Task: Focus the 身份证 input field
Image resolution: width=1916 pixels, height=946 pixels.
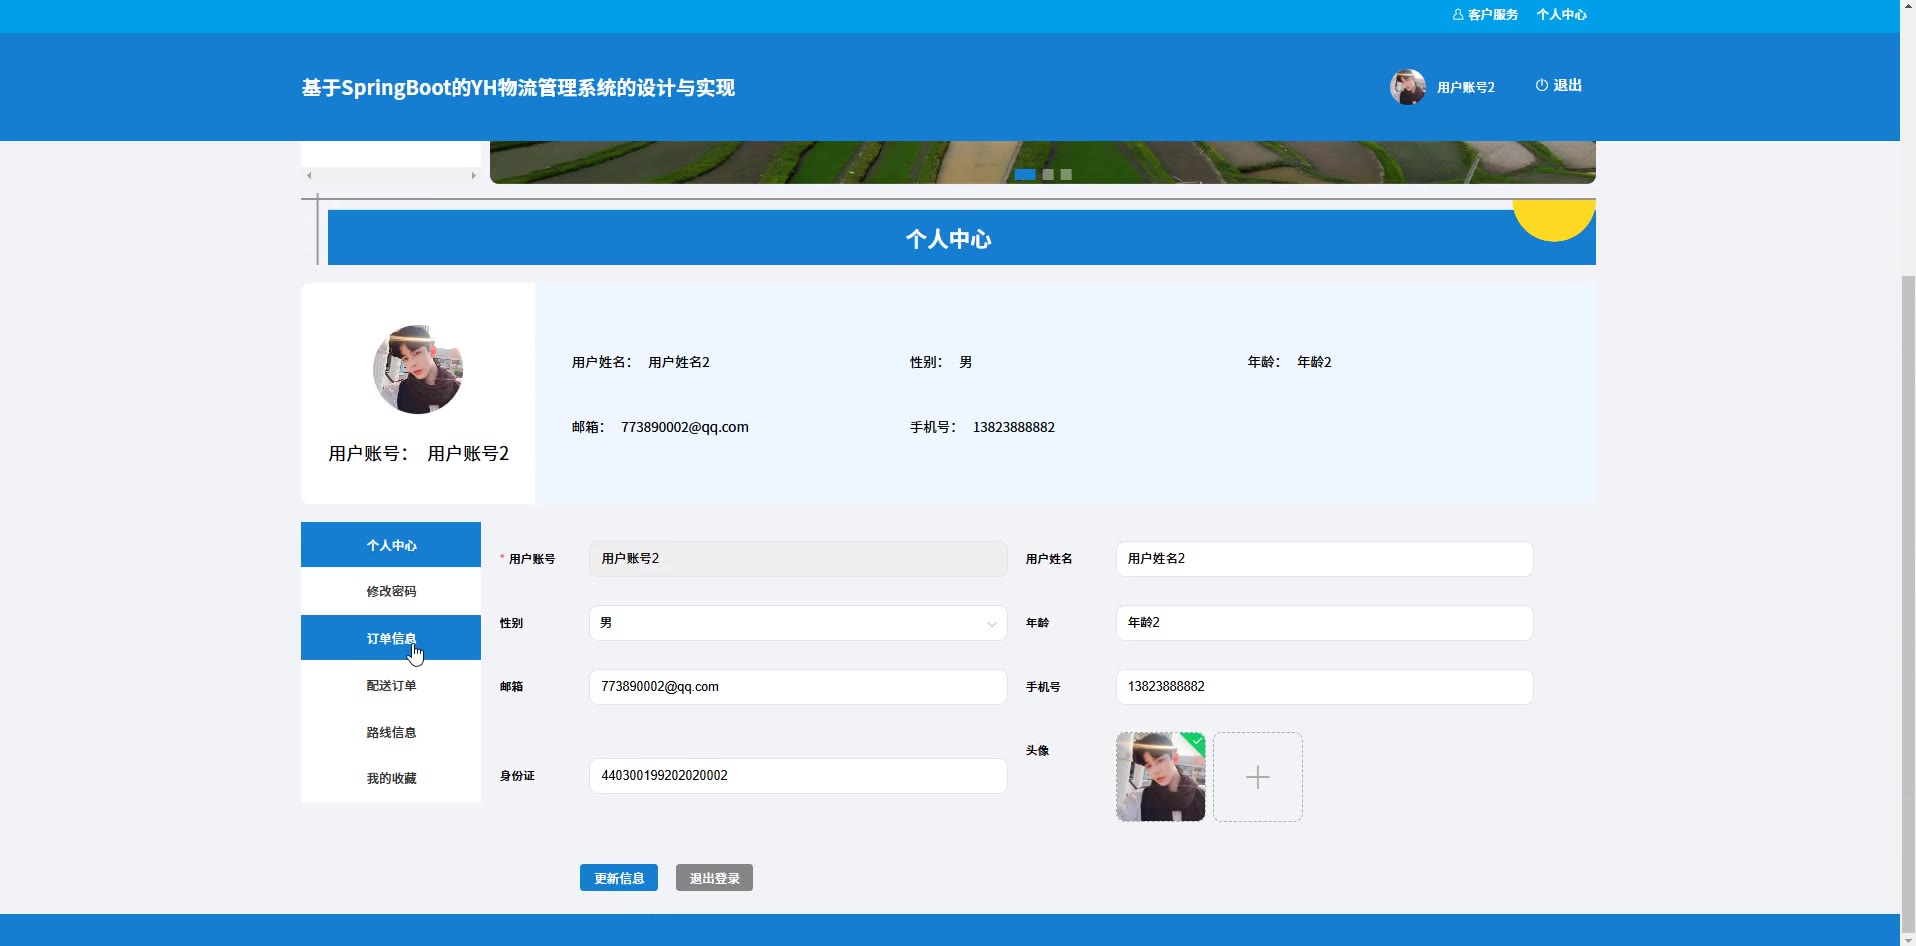Action: [x=798, y=776]
